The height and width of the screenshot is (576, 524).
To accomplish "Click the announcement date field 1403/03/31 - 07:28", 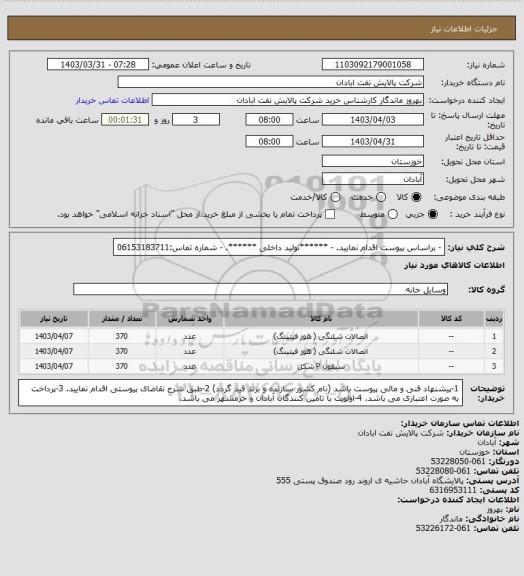I will [x=98, y=64].
